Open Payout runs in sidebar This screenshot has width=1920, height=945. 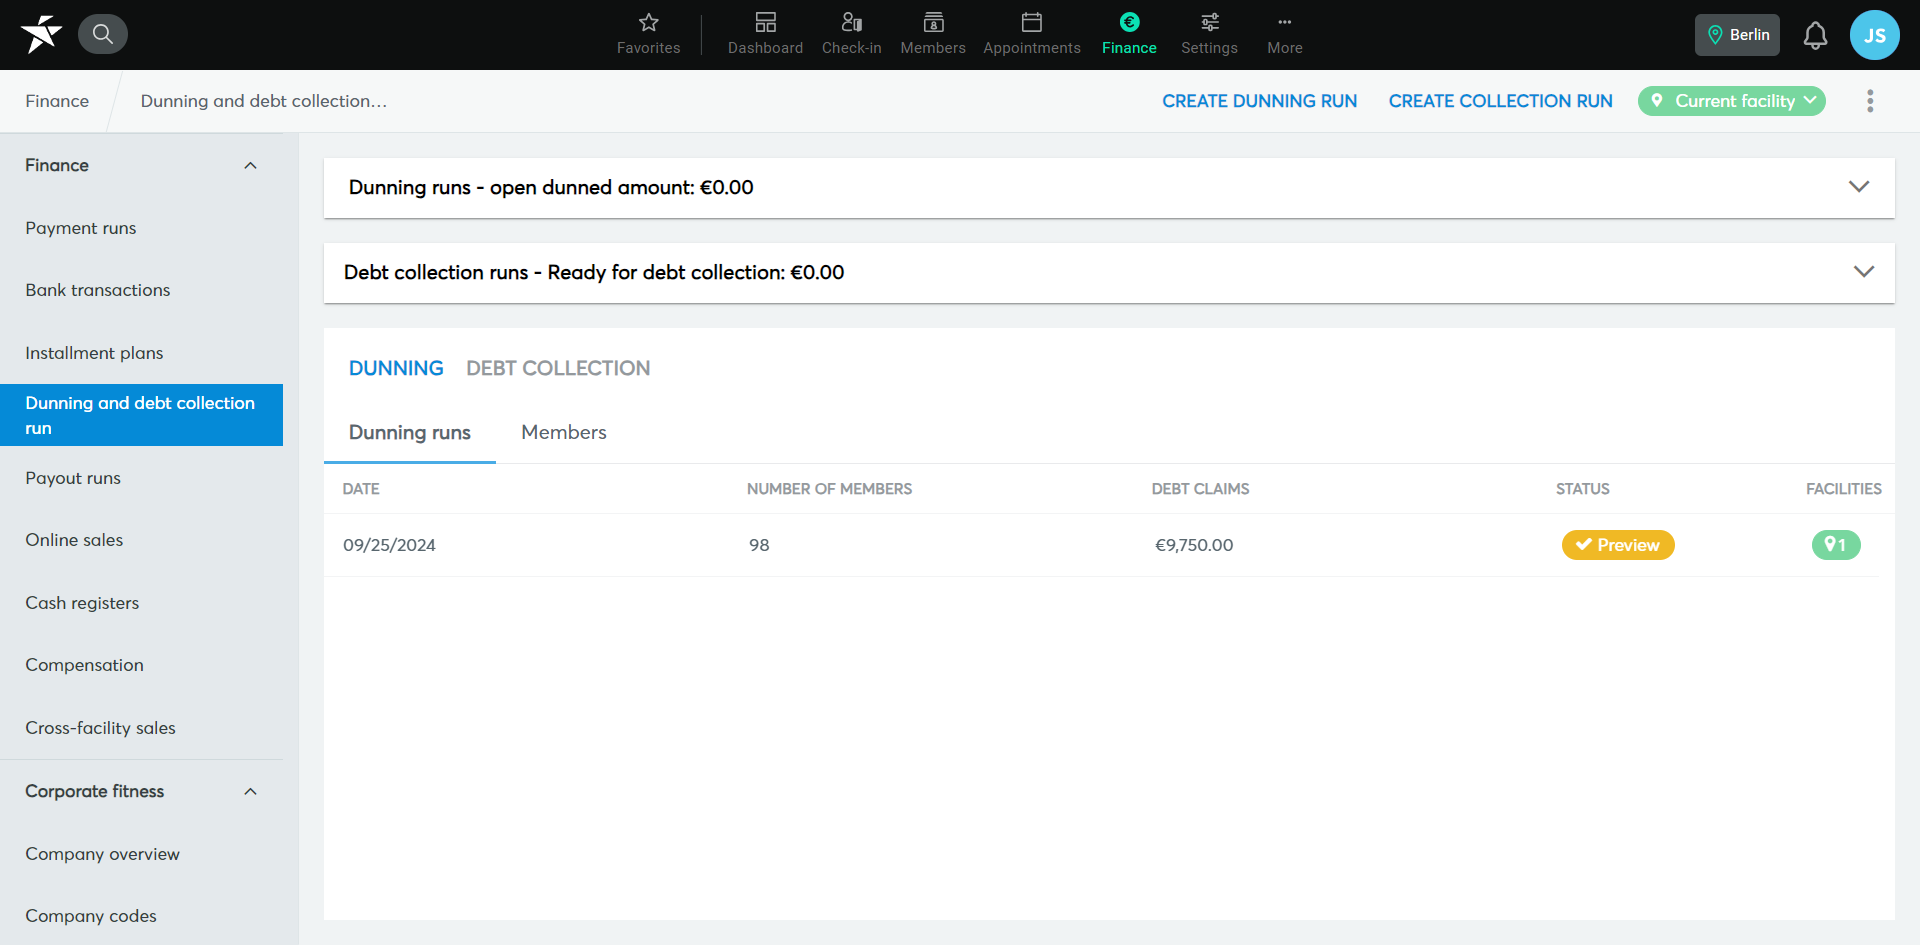(73, 478)
